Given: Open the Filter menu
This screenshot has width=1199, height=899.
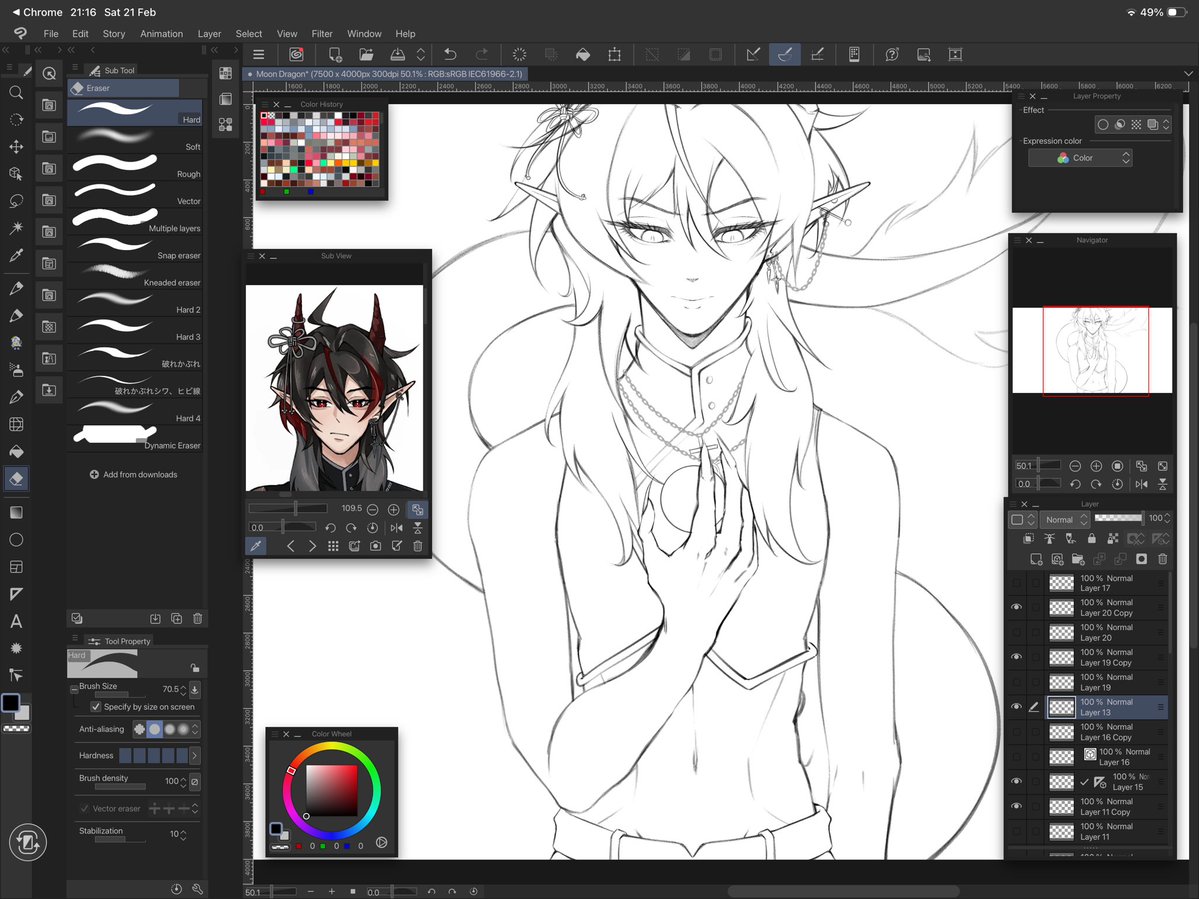Looking at the screenshot, I should (321, 33).
